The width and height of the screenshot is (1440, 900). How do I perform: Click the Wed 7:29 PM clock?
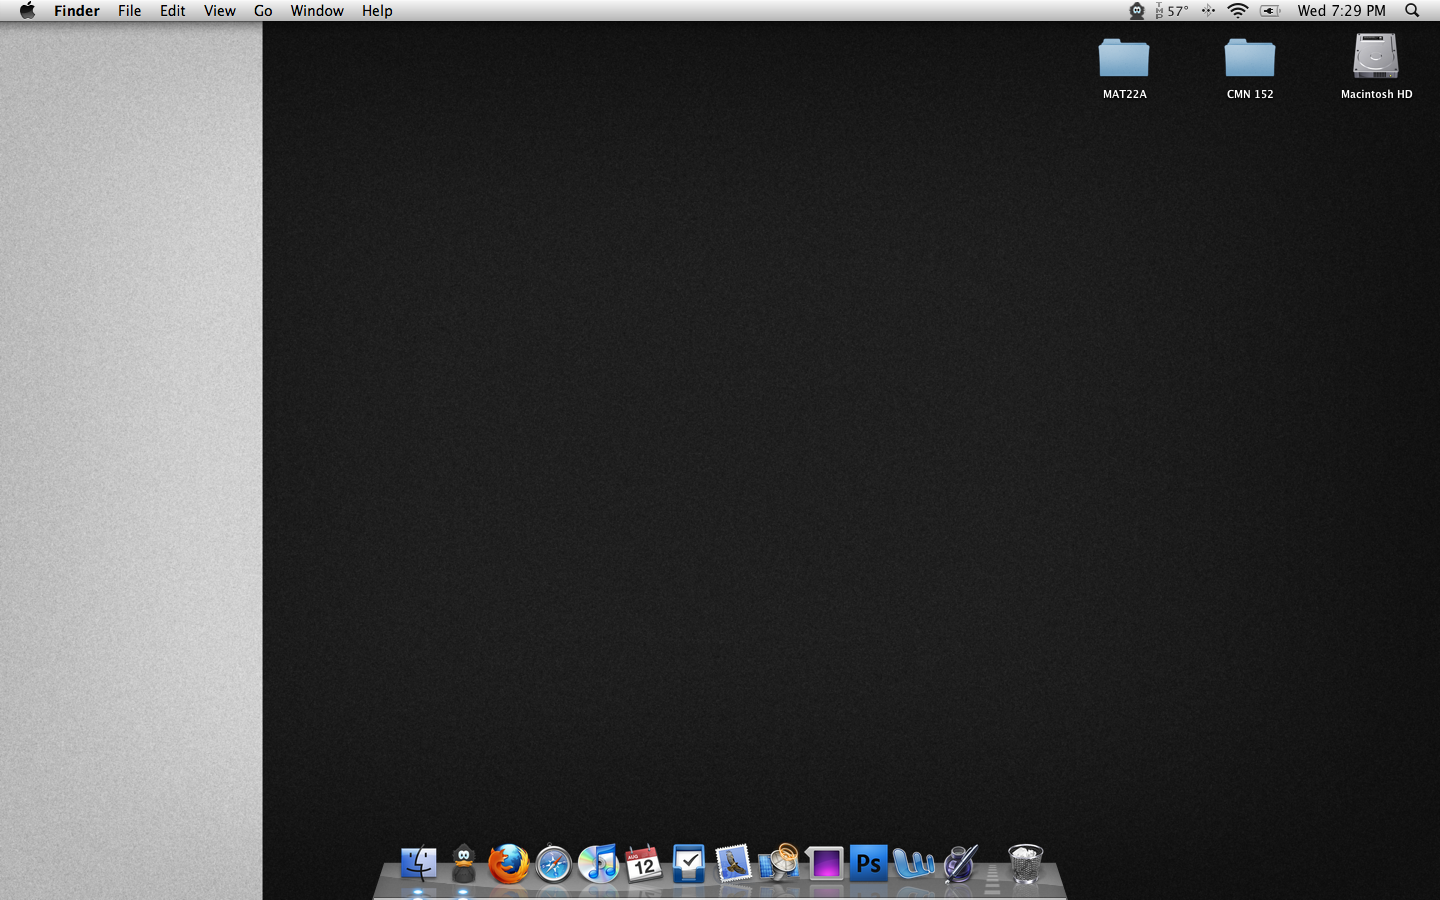[x=1341, y=10]
